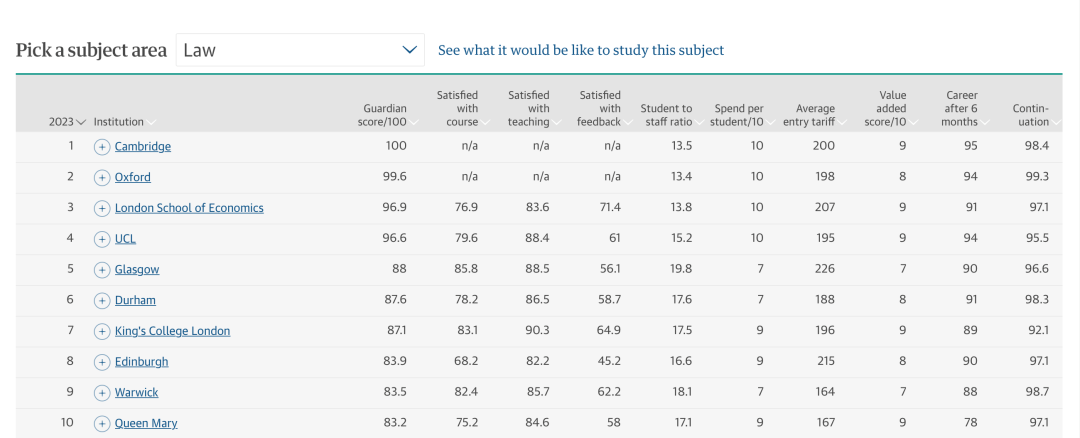
Task: Expand Edinburgh row plus icon
Action: 101,362
